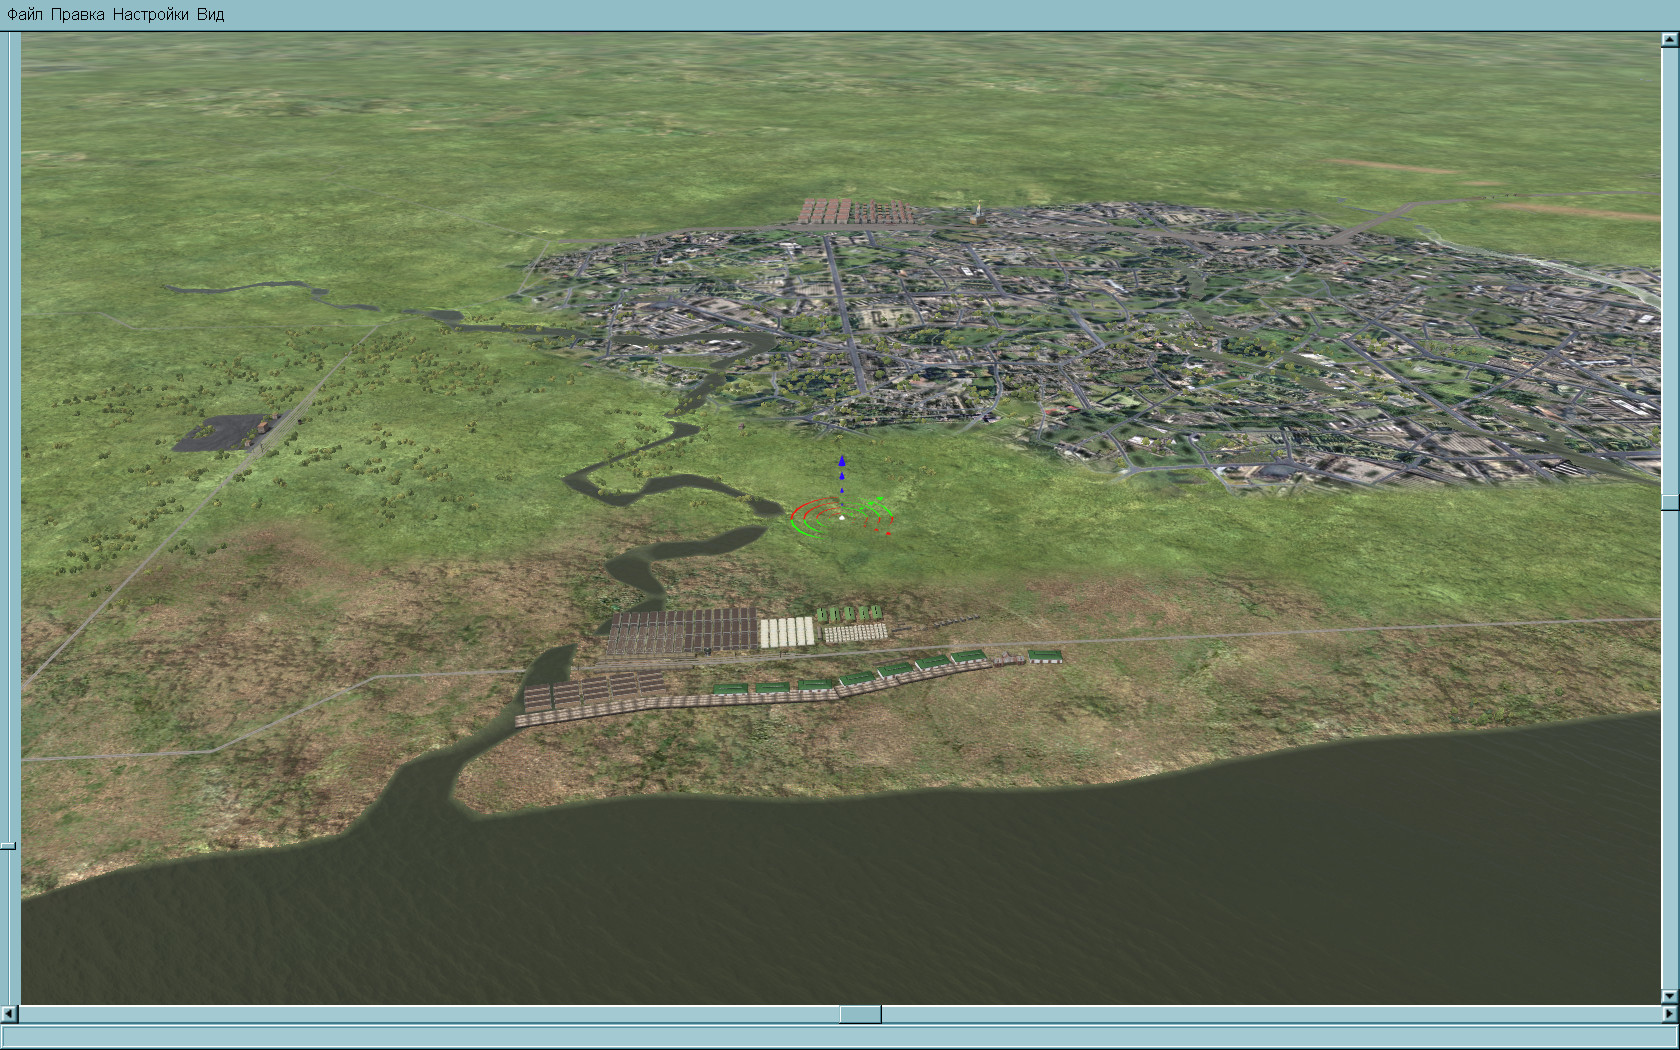Open the Настройки menu
1680x1050 pixels.
pyautogui.click(x=150, y=15)
